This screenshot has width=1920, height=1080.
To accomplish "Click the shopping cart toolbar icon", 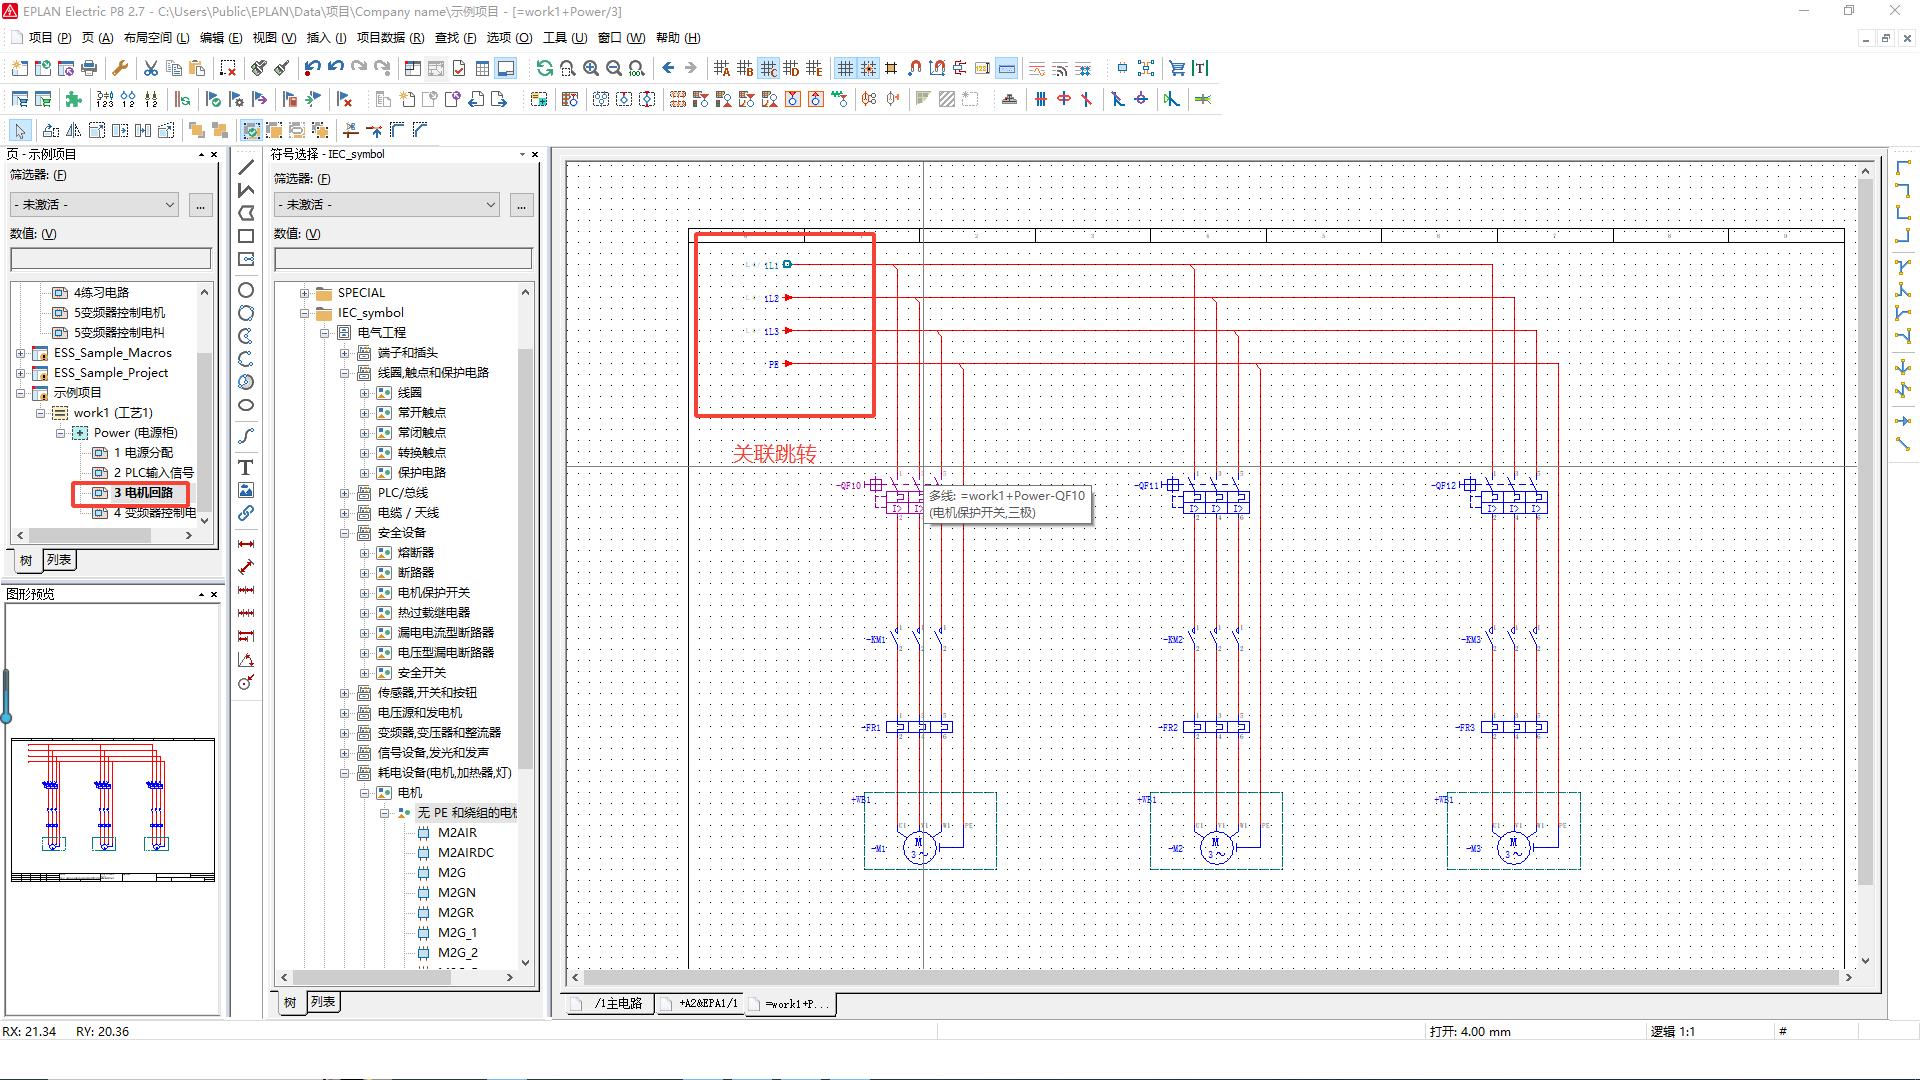I will click(x=1177, y=69).
